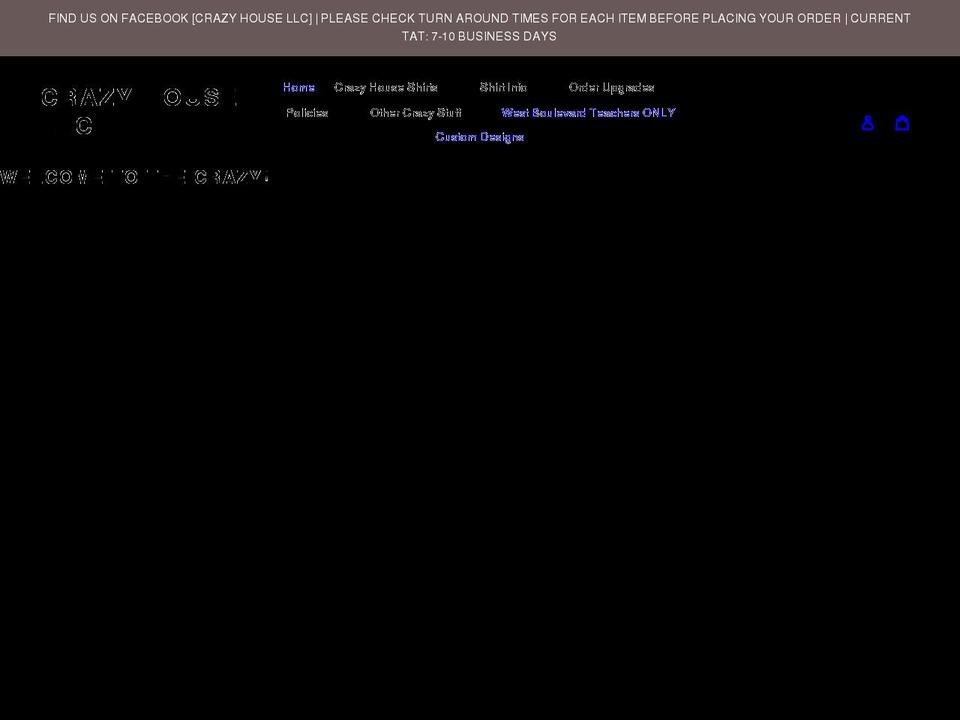Expand the Shirt Info menu

(505, 87)
